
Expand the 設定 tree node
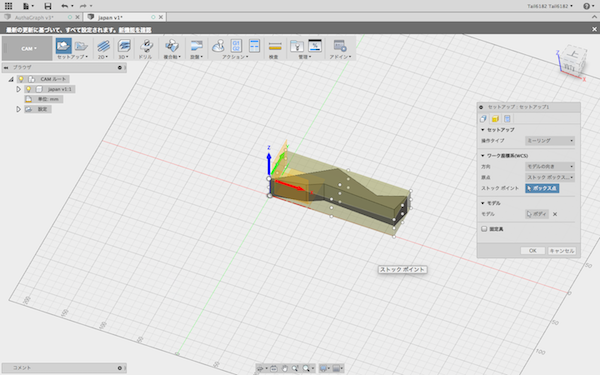tap(18, 109)
